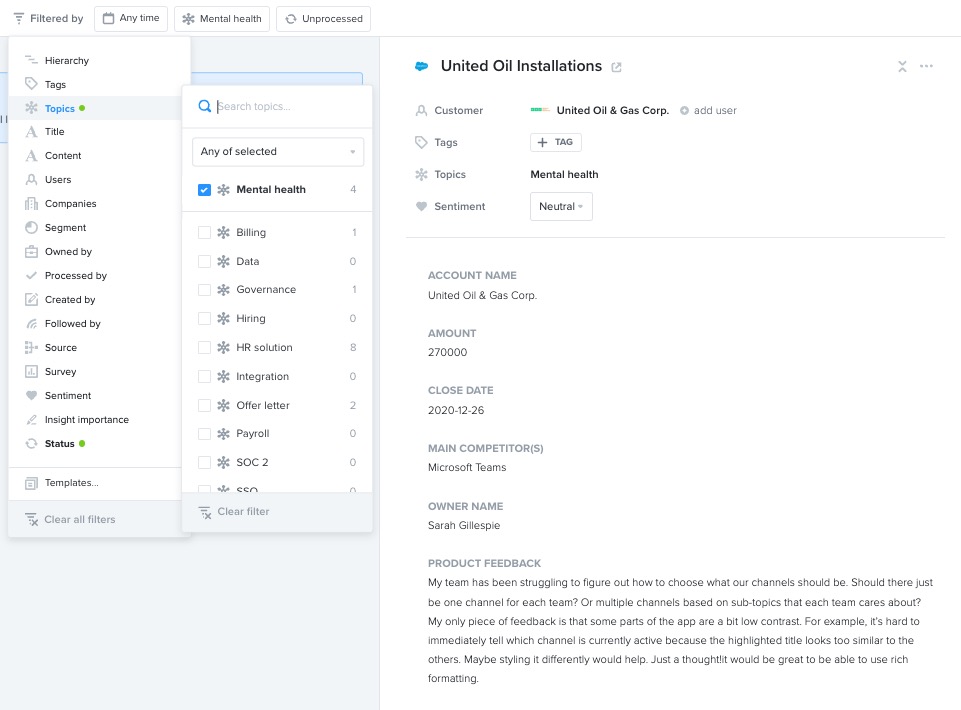Check the HR solution topic checkbox
Image resolution: width=961 pixels, height=710 pixels.
205,347
